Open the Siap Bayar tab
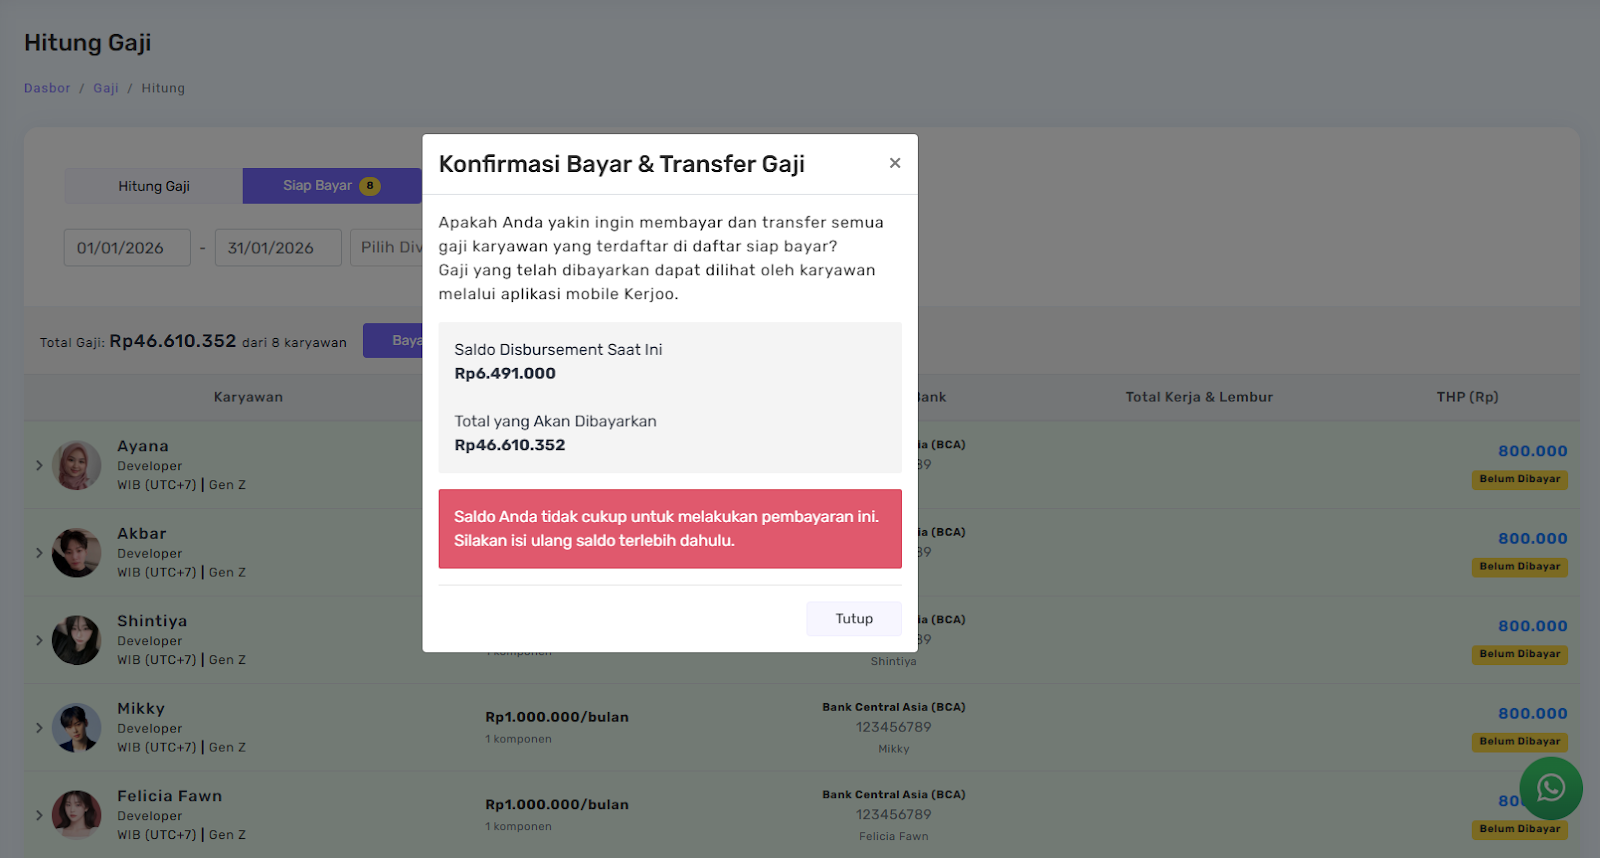The image size is (1600, 858). click(x=330, y=186)
